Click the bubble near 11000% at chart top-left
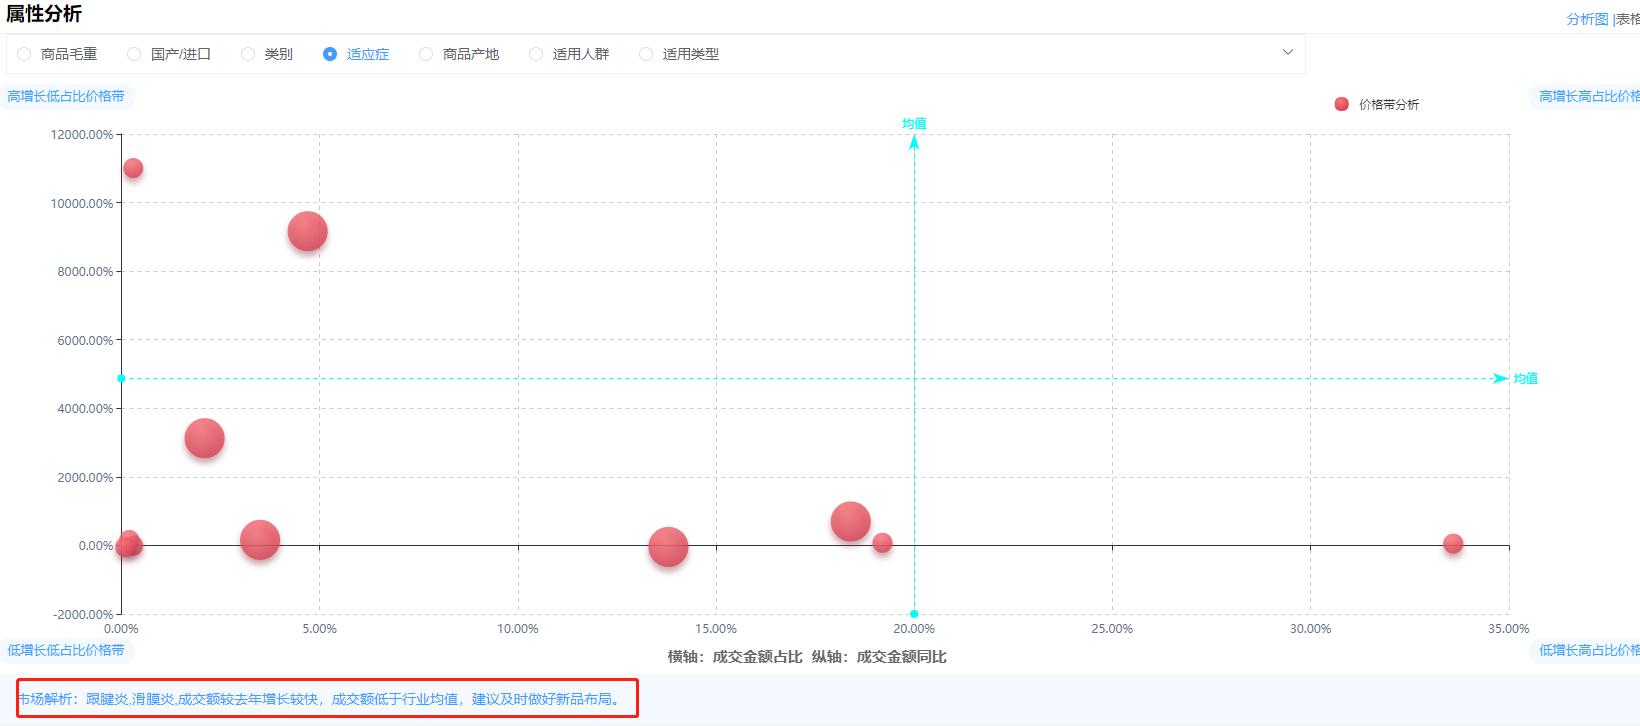 pyautogui.click(x=133, y=168)
